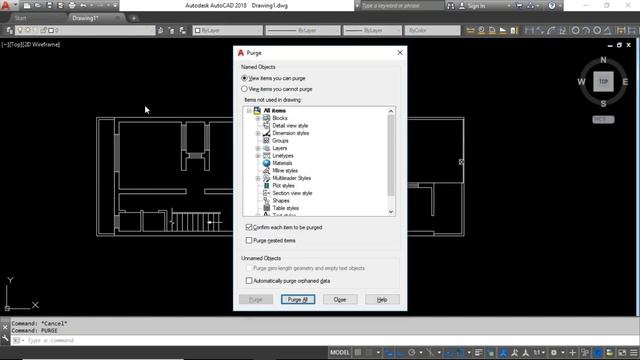The image size is (640, 360).
Task: Expand the Linetypes tree node
Action: (x=258, y=156)
